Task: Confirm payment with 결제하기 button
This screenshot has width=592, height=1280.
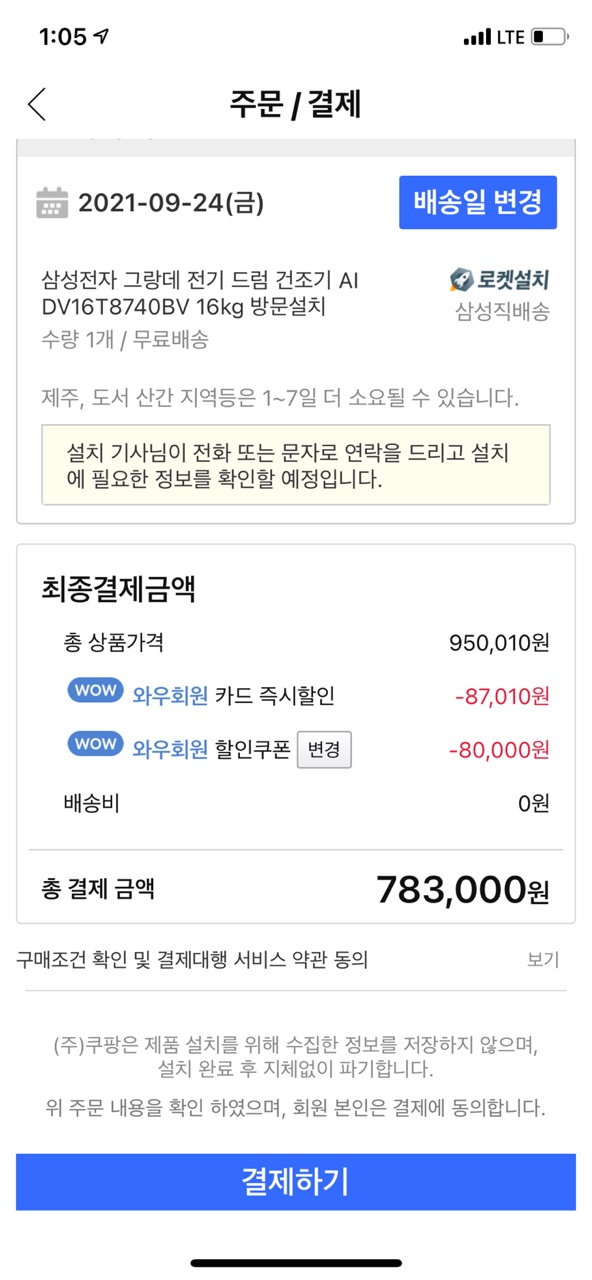Action: 296,1182
